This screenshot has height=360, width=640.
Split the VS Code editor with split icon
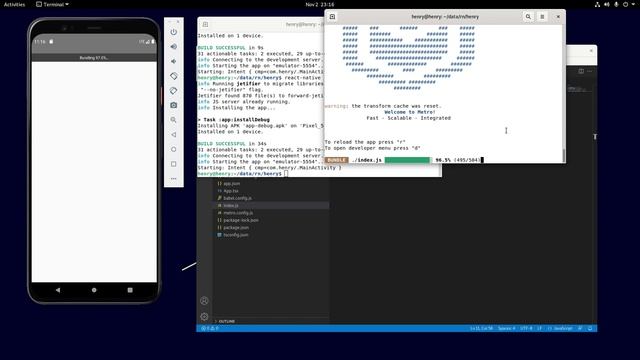tap(581, 71)
